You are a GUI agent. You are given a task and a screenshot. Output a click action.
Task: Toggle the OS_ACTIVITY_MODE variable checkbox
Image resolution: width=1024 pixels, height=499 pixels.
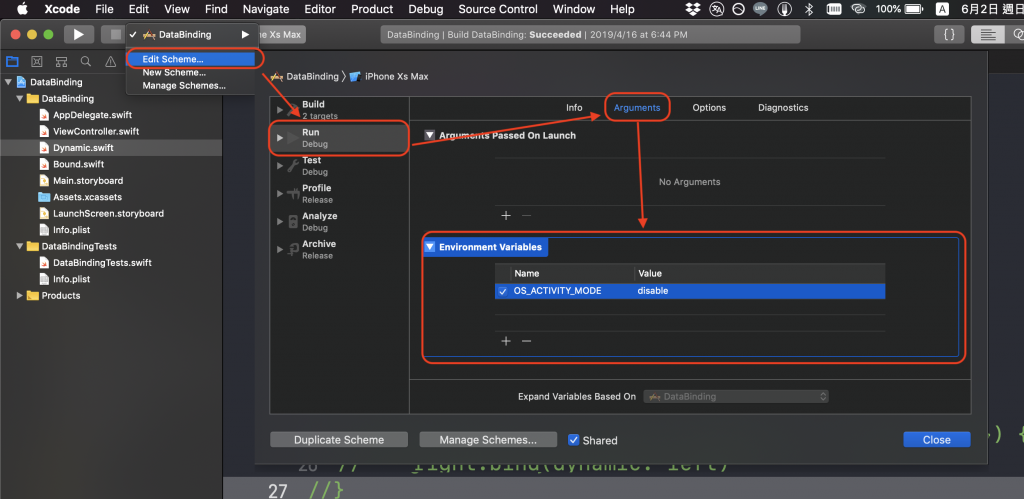pos(502,291)
